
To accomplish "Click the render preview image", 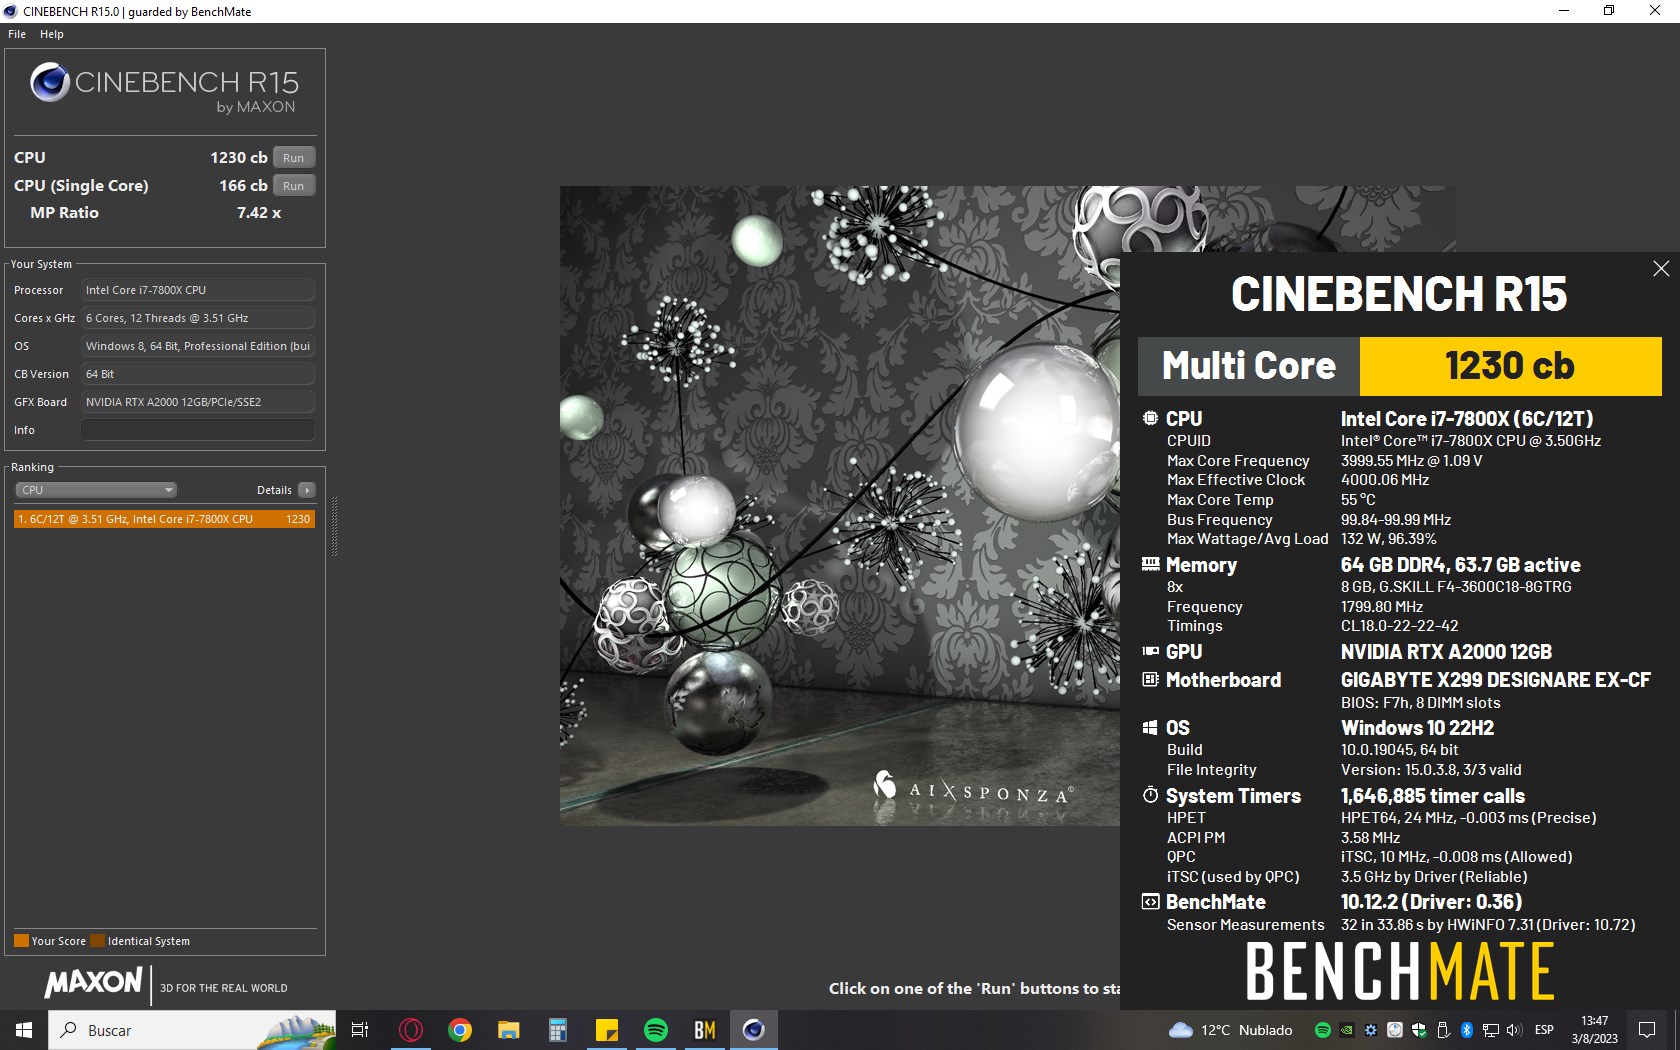I will (840, 505).
